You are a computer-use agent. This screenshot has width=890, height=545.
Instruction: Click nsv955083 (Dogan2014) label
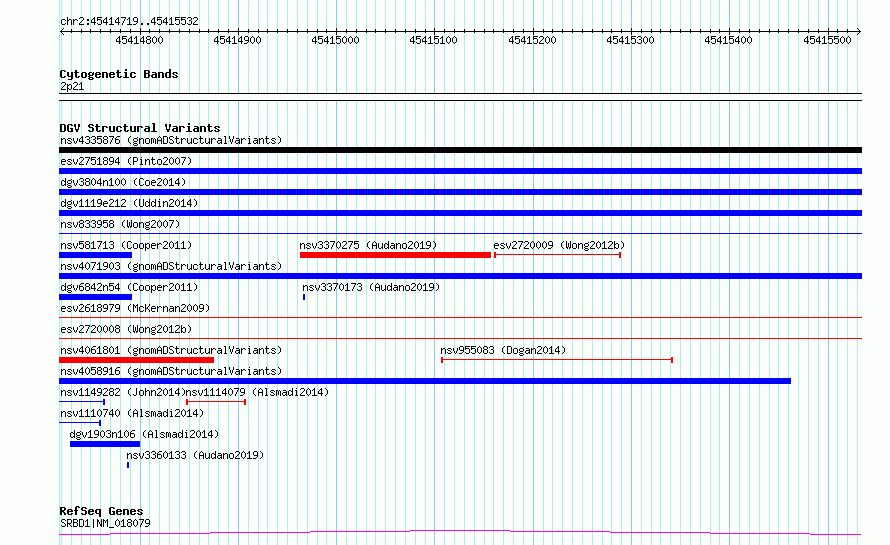[503, 350]
